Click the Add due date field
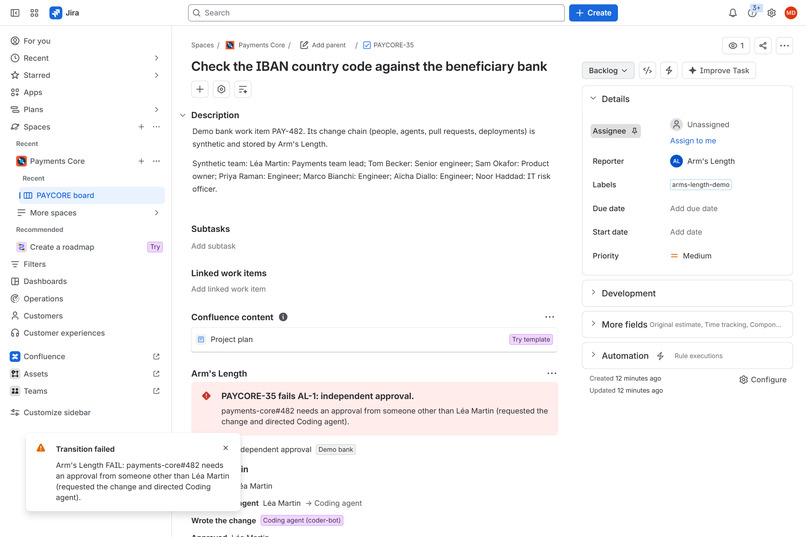The height and width of the screenshot is (537, 806). (693, 209)
